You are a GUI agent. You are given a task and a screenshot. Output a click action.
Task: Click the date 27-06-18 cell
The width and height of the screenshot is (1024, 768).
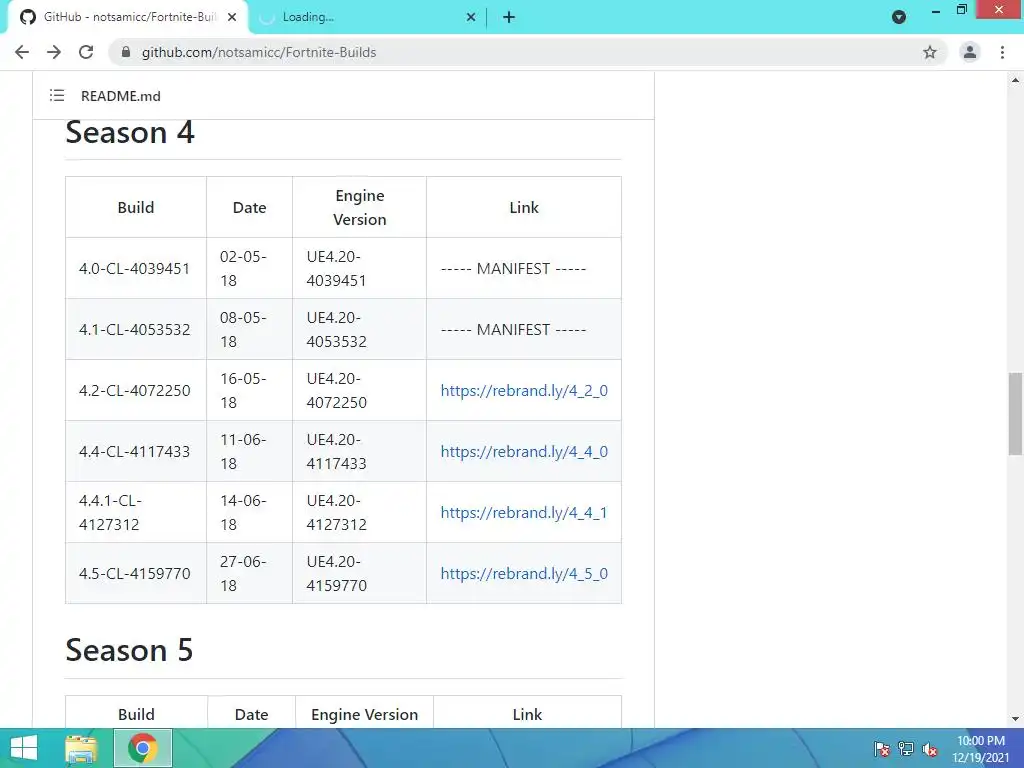pos(249,573)
